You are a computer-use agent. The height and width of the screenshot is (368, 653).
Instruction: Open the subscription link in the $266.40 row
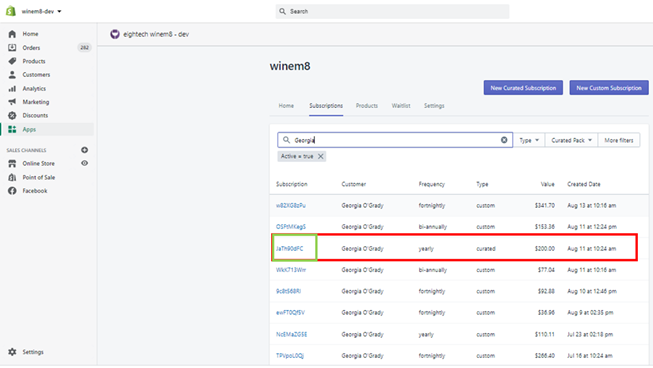tap(290, 356)
